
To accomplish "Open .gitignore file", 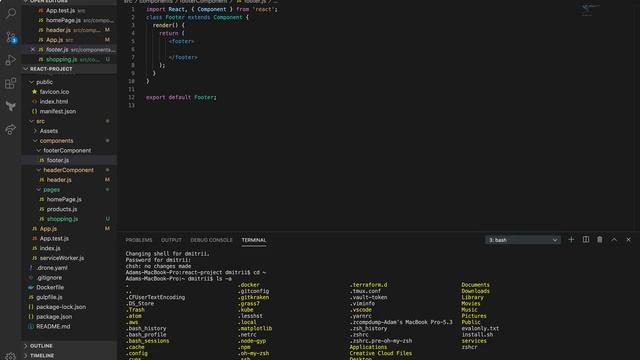I will [x=69, y=278].
